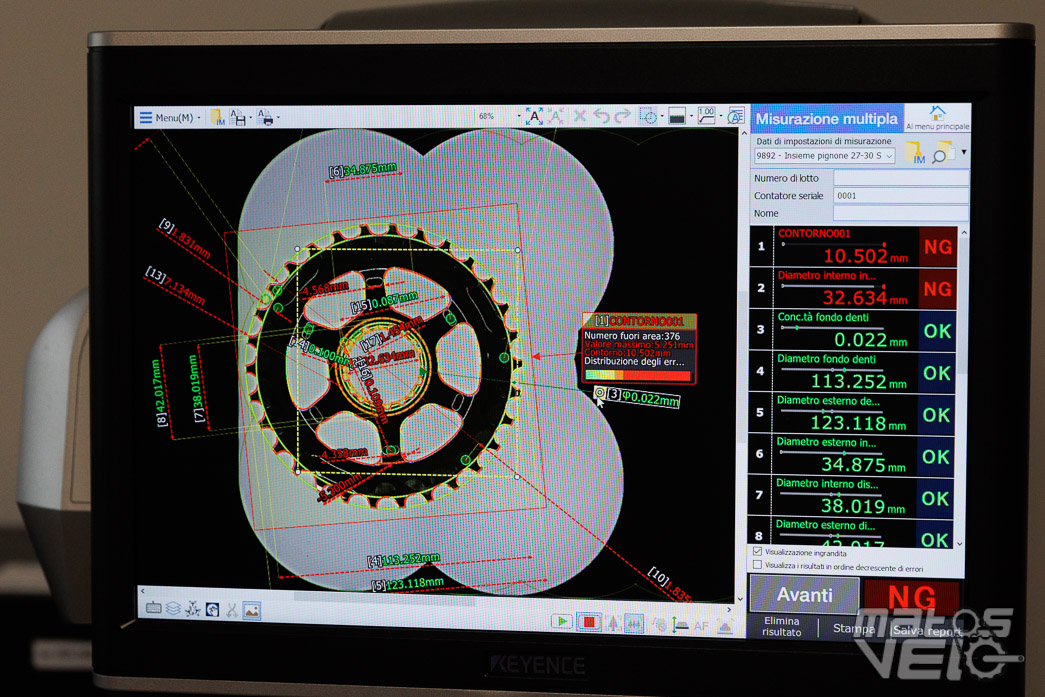The height and width of the screenshot is (697, 1045).
Task: Select result row 5 Diametro esterno 123.118 mm
Action: (x=853, y=413)
